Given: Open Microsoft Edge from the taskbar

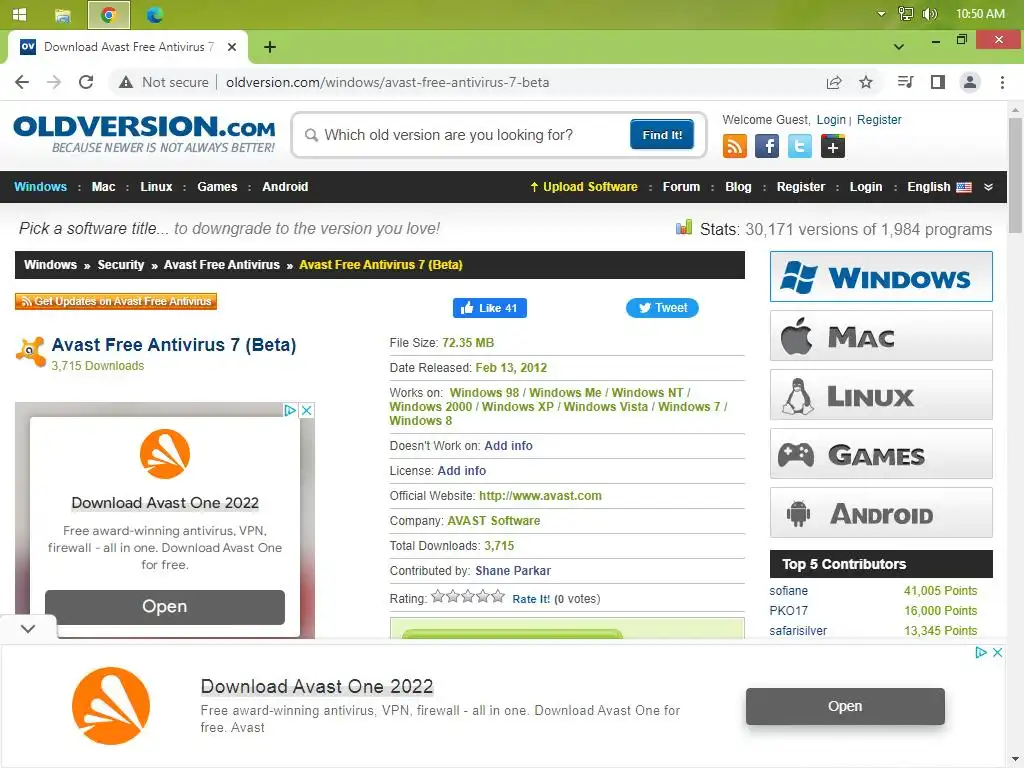Looking at the screenshot, I should coord(155,14).
